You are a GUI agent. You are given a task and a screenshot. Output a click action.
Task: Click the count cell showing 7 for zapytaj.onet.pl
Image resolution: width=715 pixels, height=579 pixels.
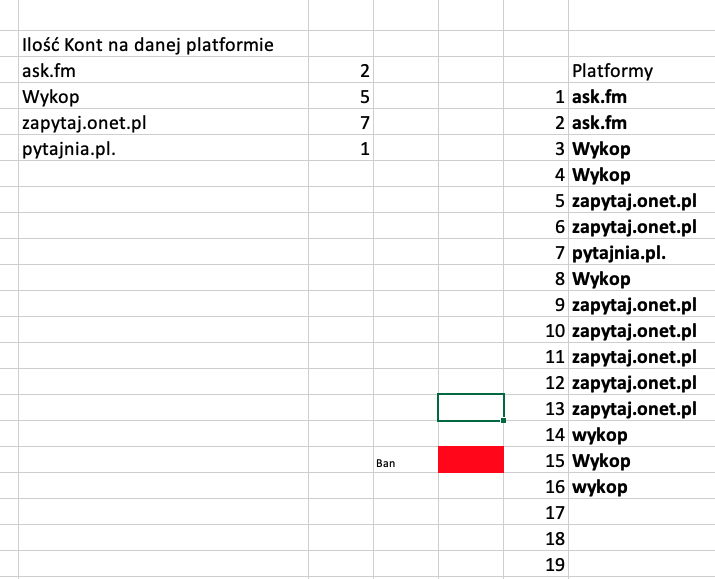[x=341, y=122]
